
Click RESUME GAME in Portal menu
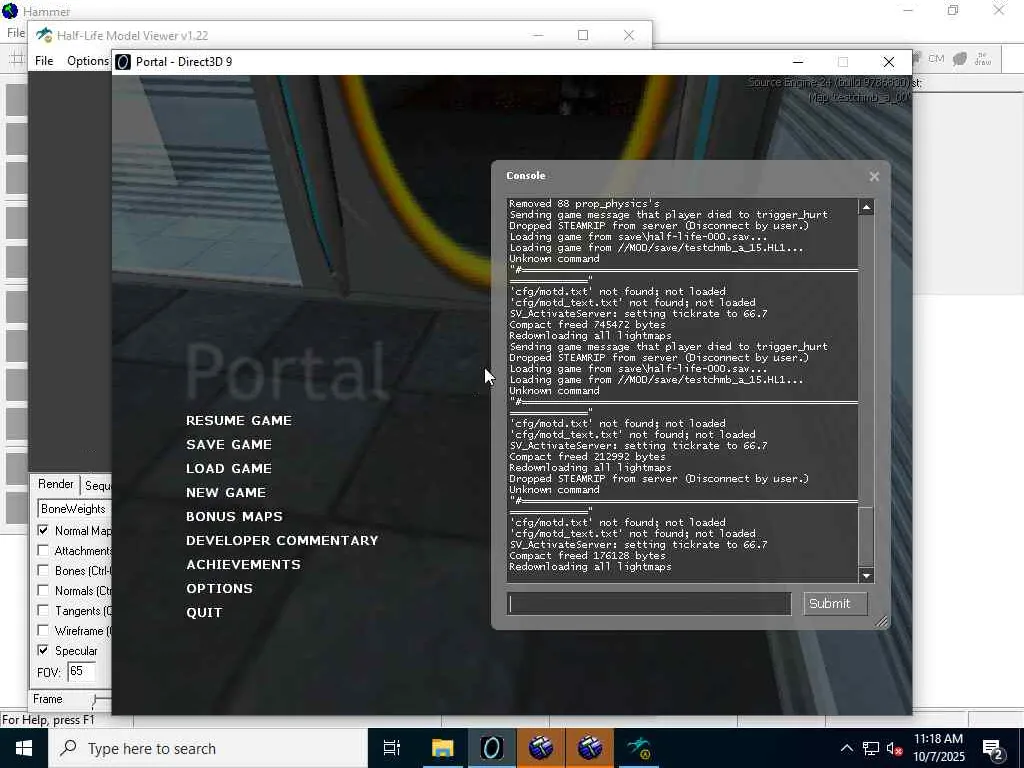(x=238, y=421)
